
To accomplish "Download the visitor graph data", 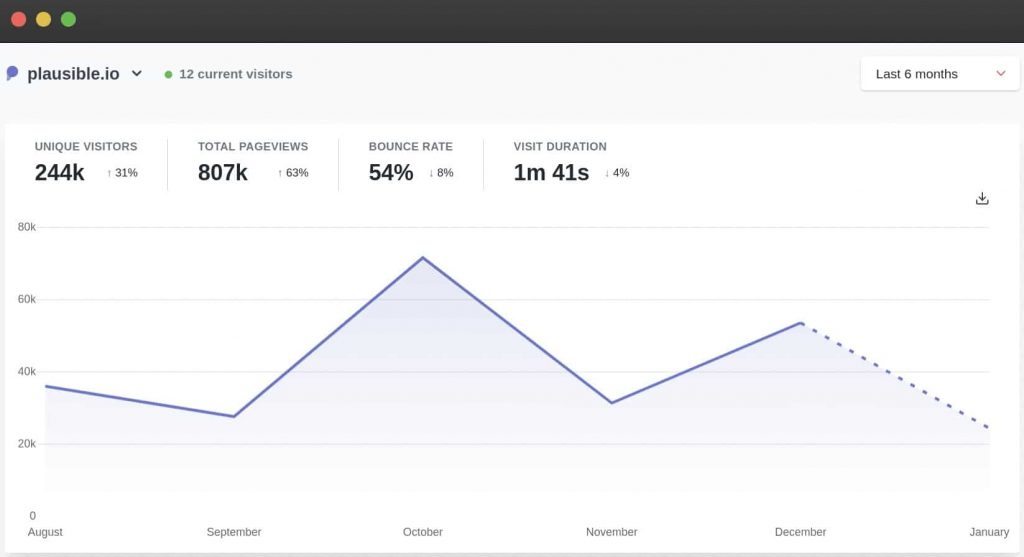I will 981,198.
